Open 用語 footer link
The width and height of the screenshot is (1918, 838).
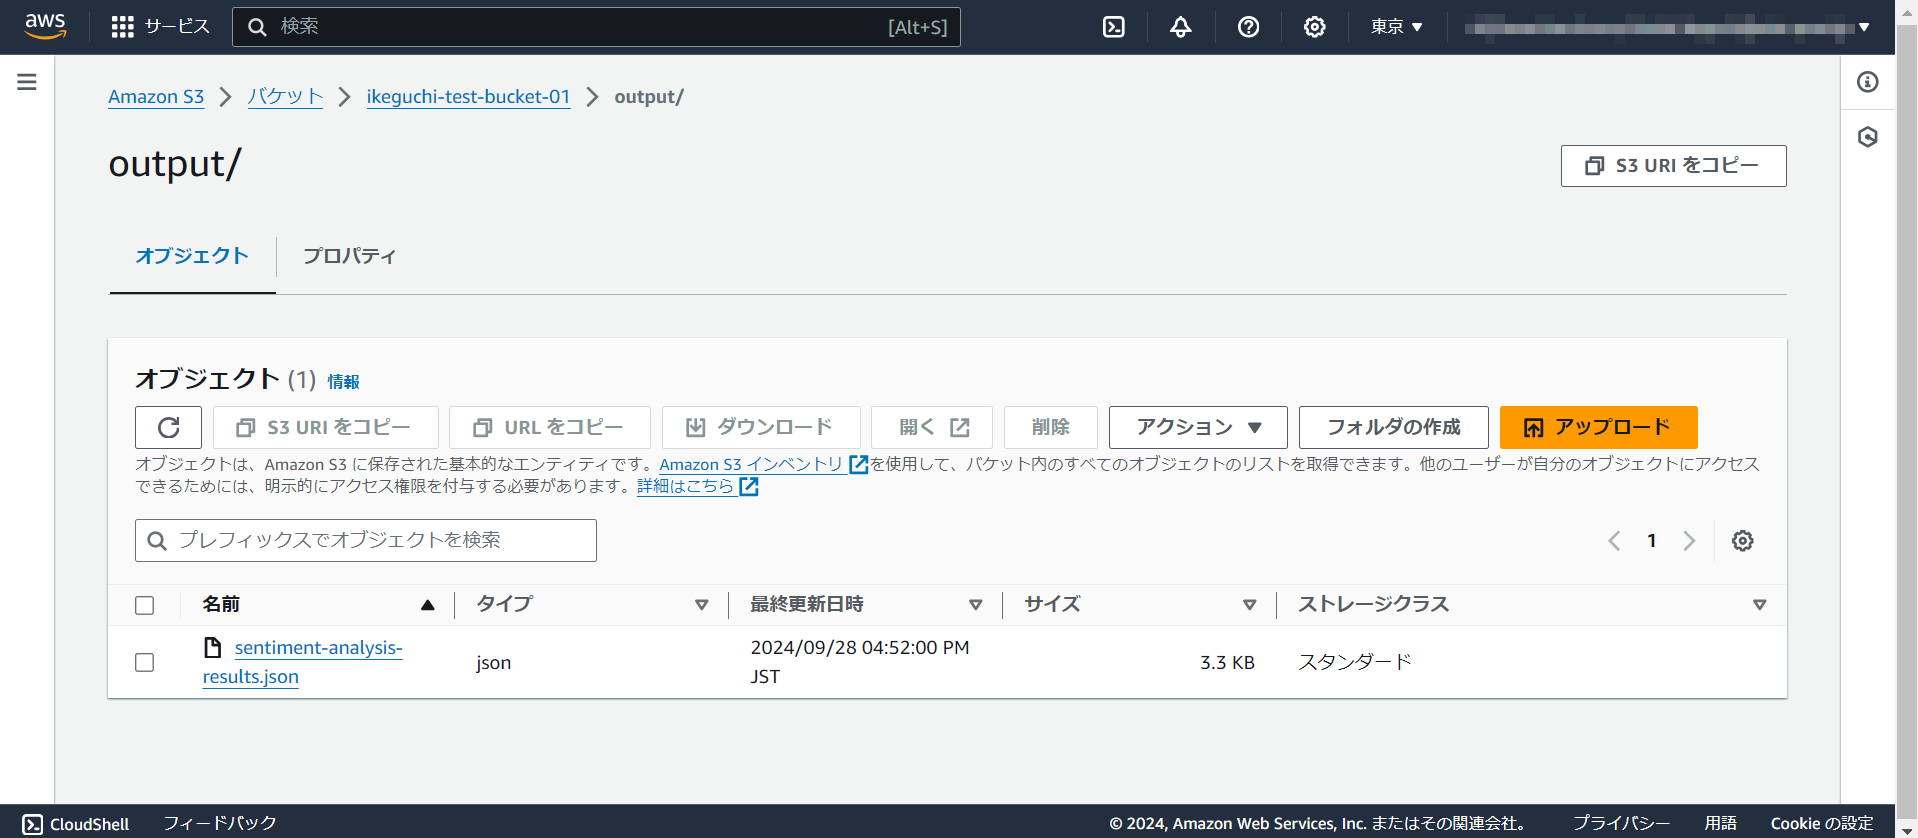pos(1721,824)
